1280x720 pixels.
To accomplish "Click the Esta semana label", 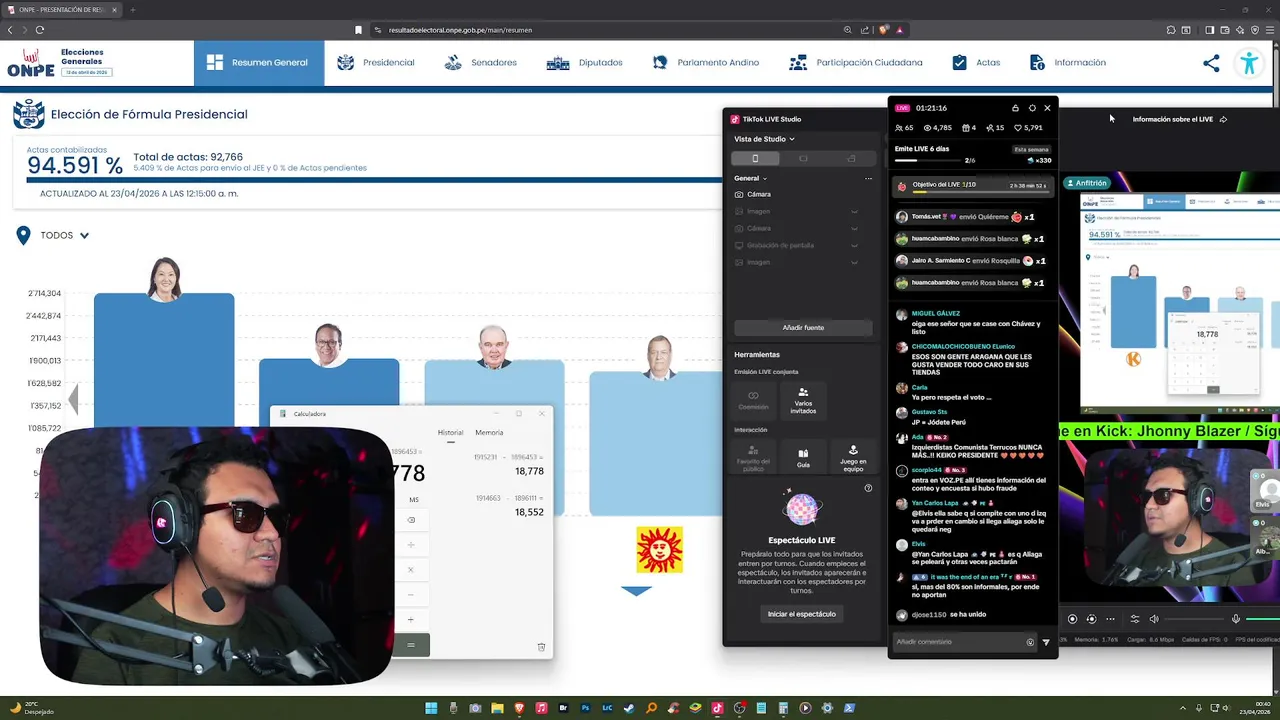I will [x=1031, y=149].
